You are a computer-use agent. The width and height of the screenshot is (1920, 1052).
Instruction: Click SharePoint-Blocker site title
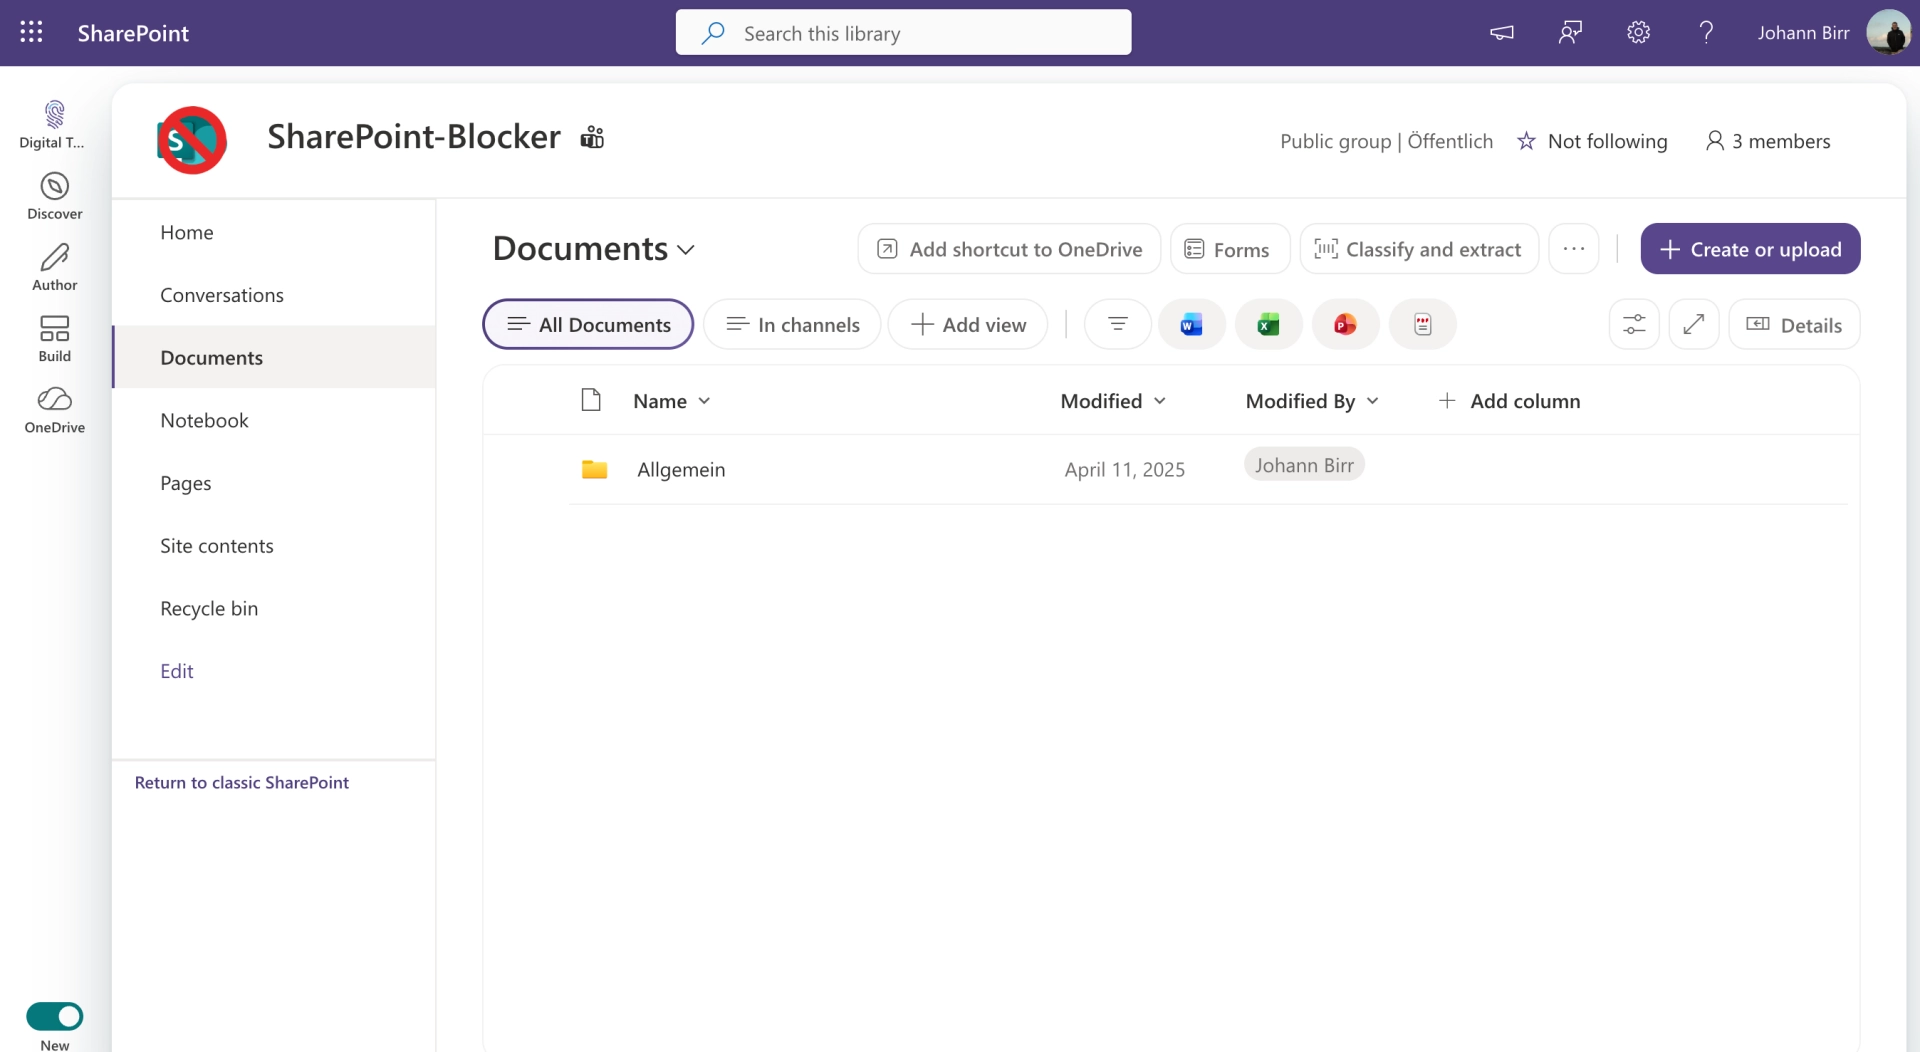[413, 136]
